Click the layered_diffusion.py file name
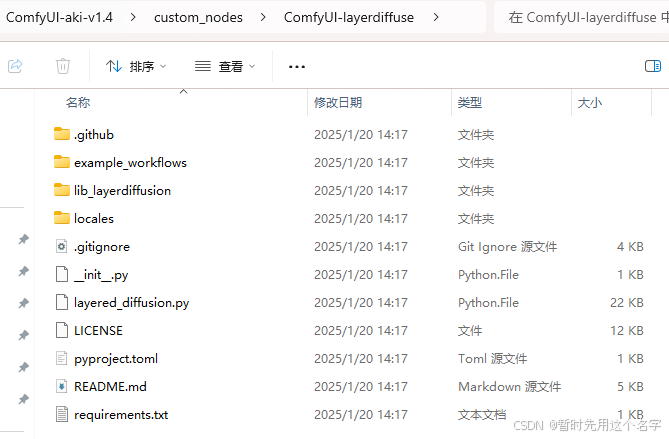 pos(131,303)
